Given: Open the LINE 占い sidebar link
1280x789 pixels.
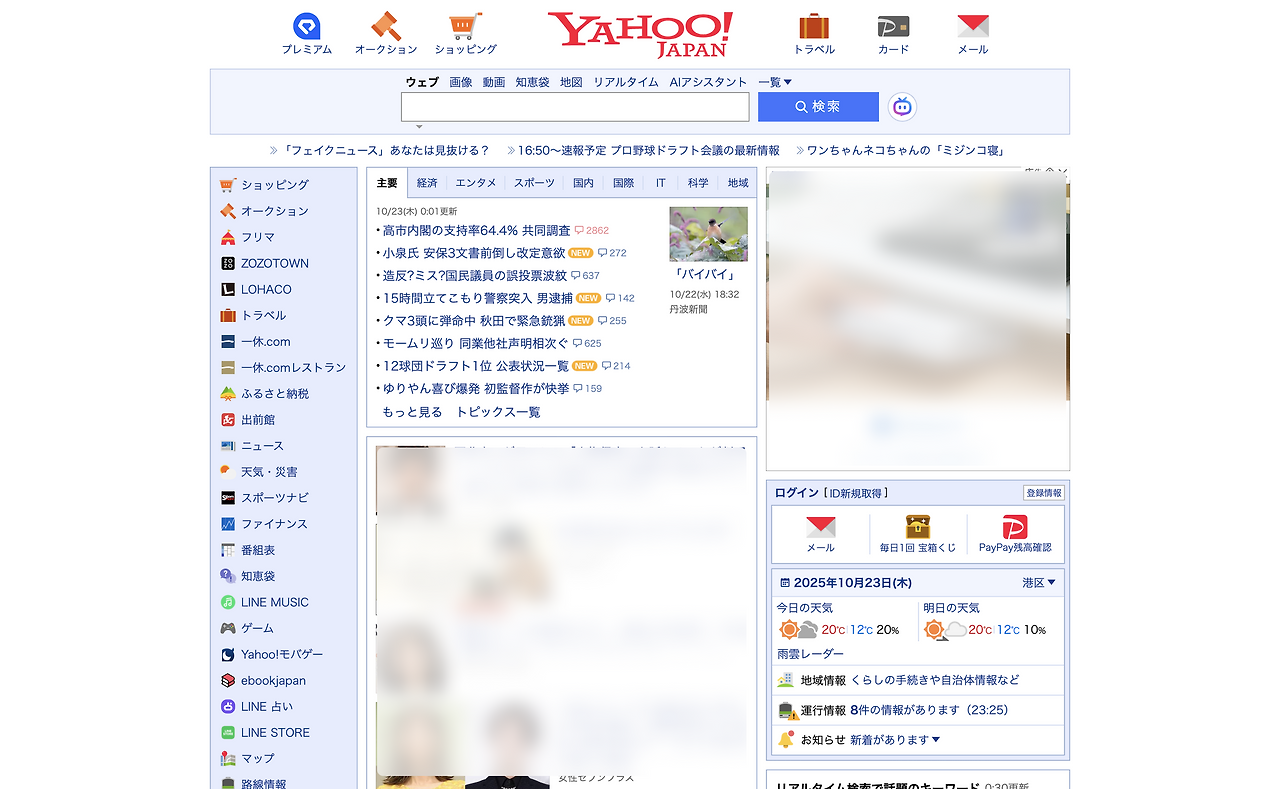Looking at the screenshot, I should pyautogui.click(x=267, y=706).
